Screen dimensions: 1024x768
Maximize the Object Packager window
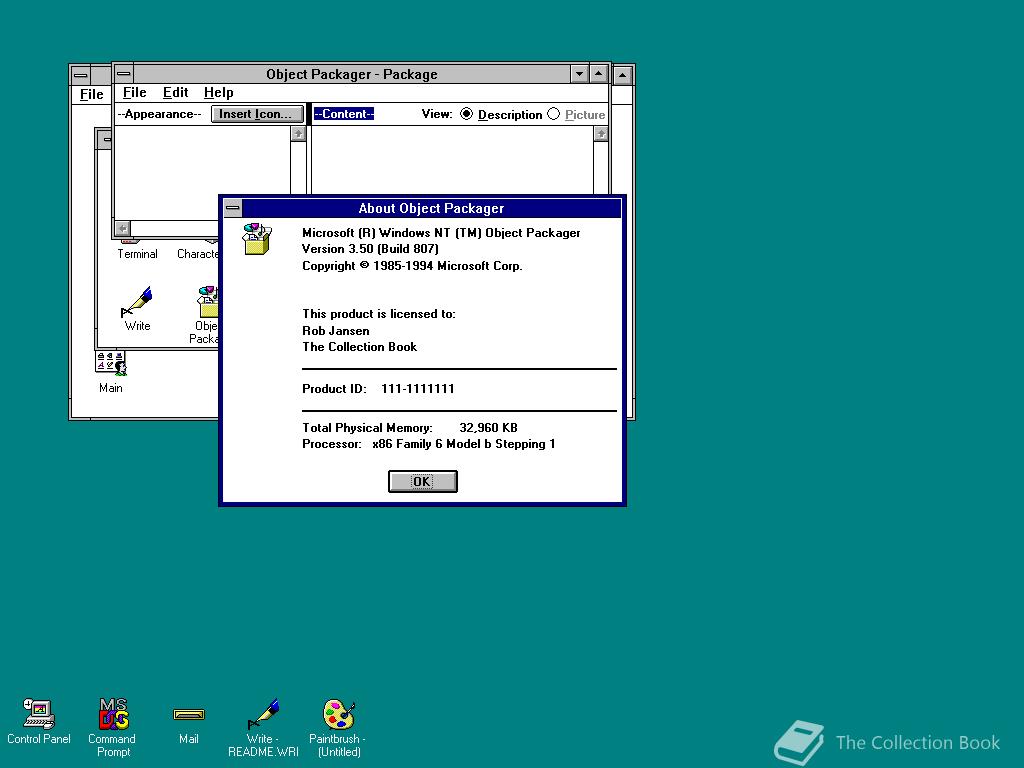point(599,74)
